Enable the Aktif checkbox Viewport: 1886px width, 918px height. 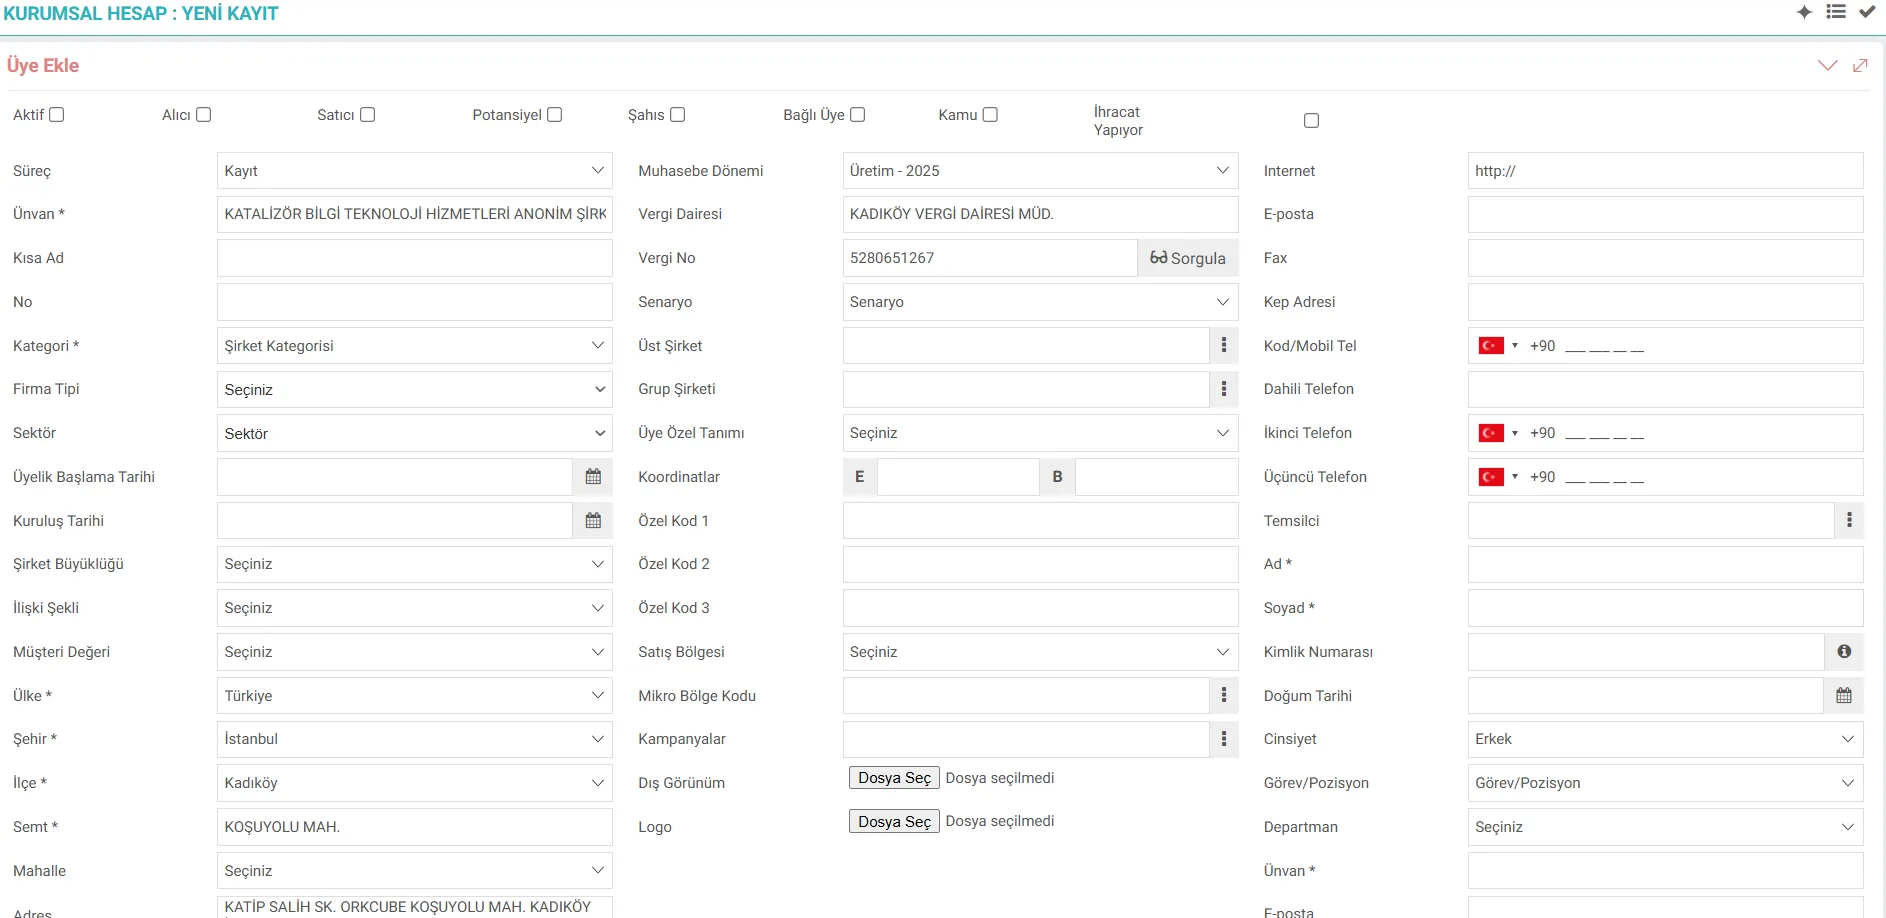(57, 115)
